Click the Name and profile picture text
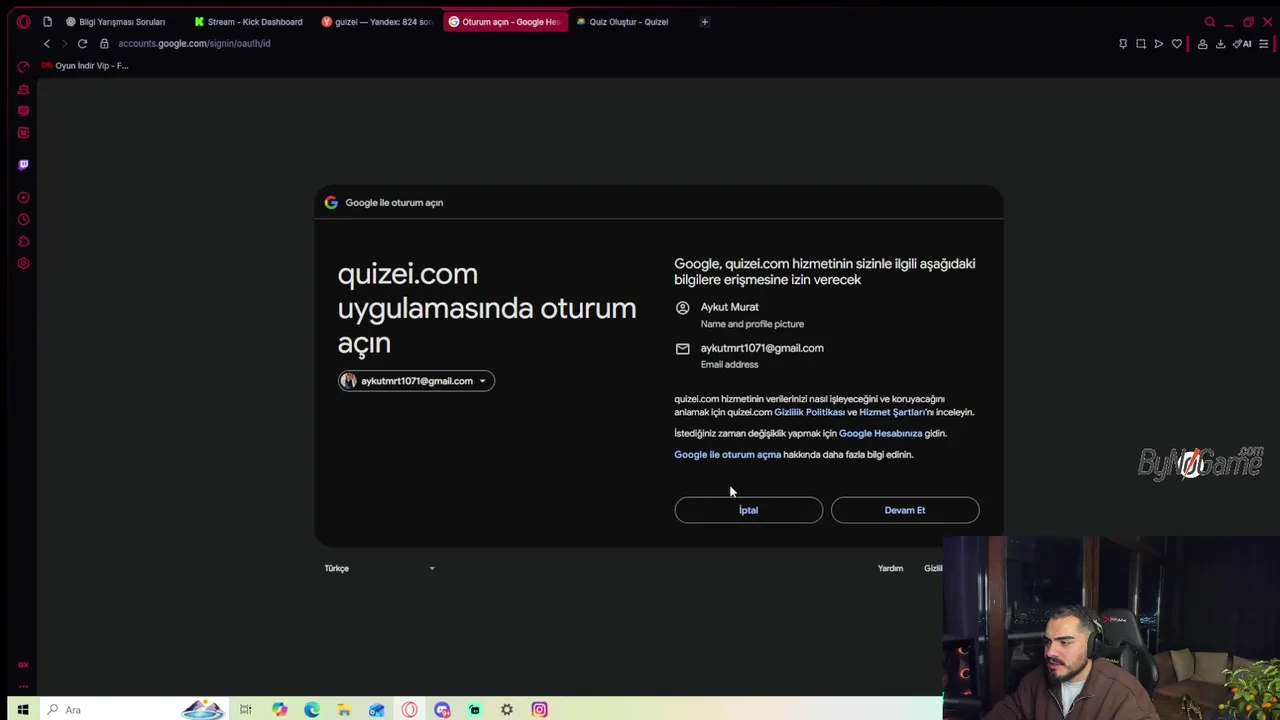This screenshot has width=1280, height=720. (x=752, y=324)
